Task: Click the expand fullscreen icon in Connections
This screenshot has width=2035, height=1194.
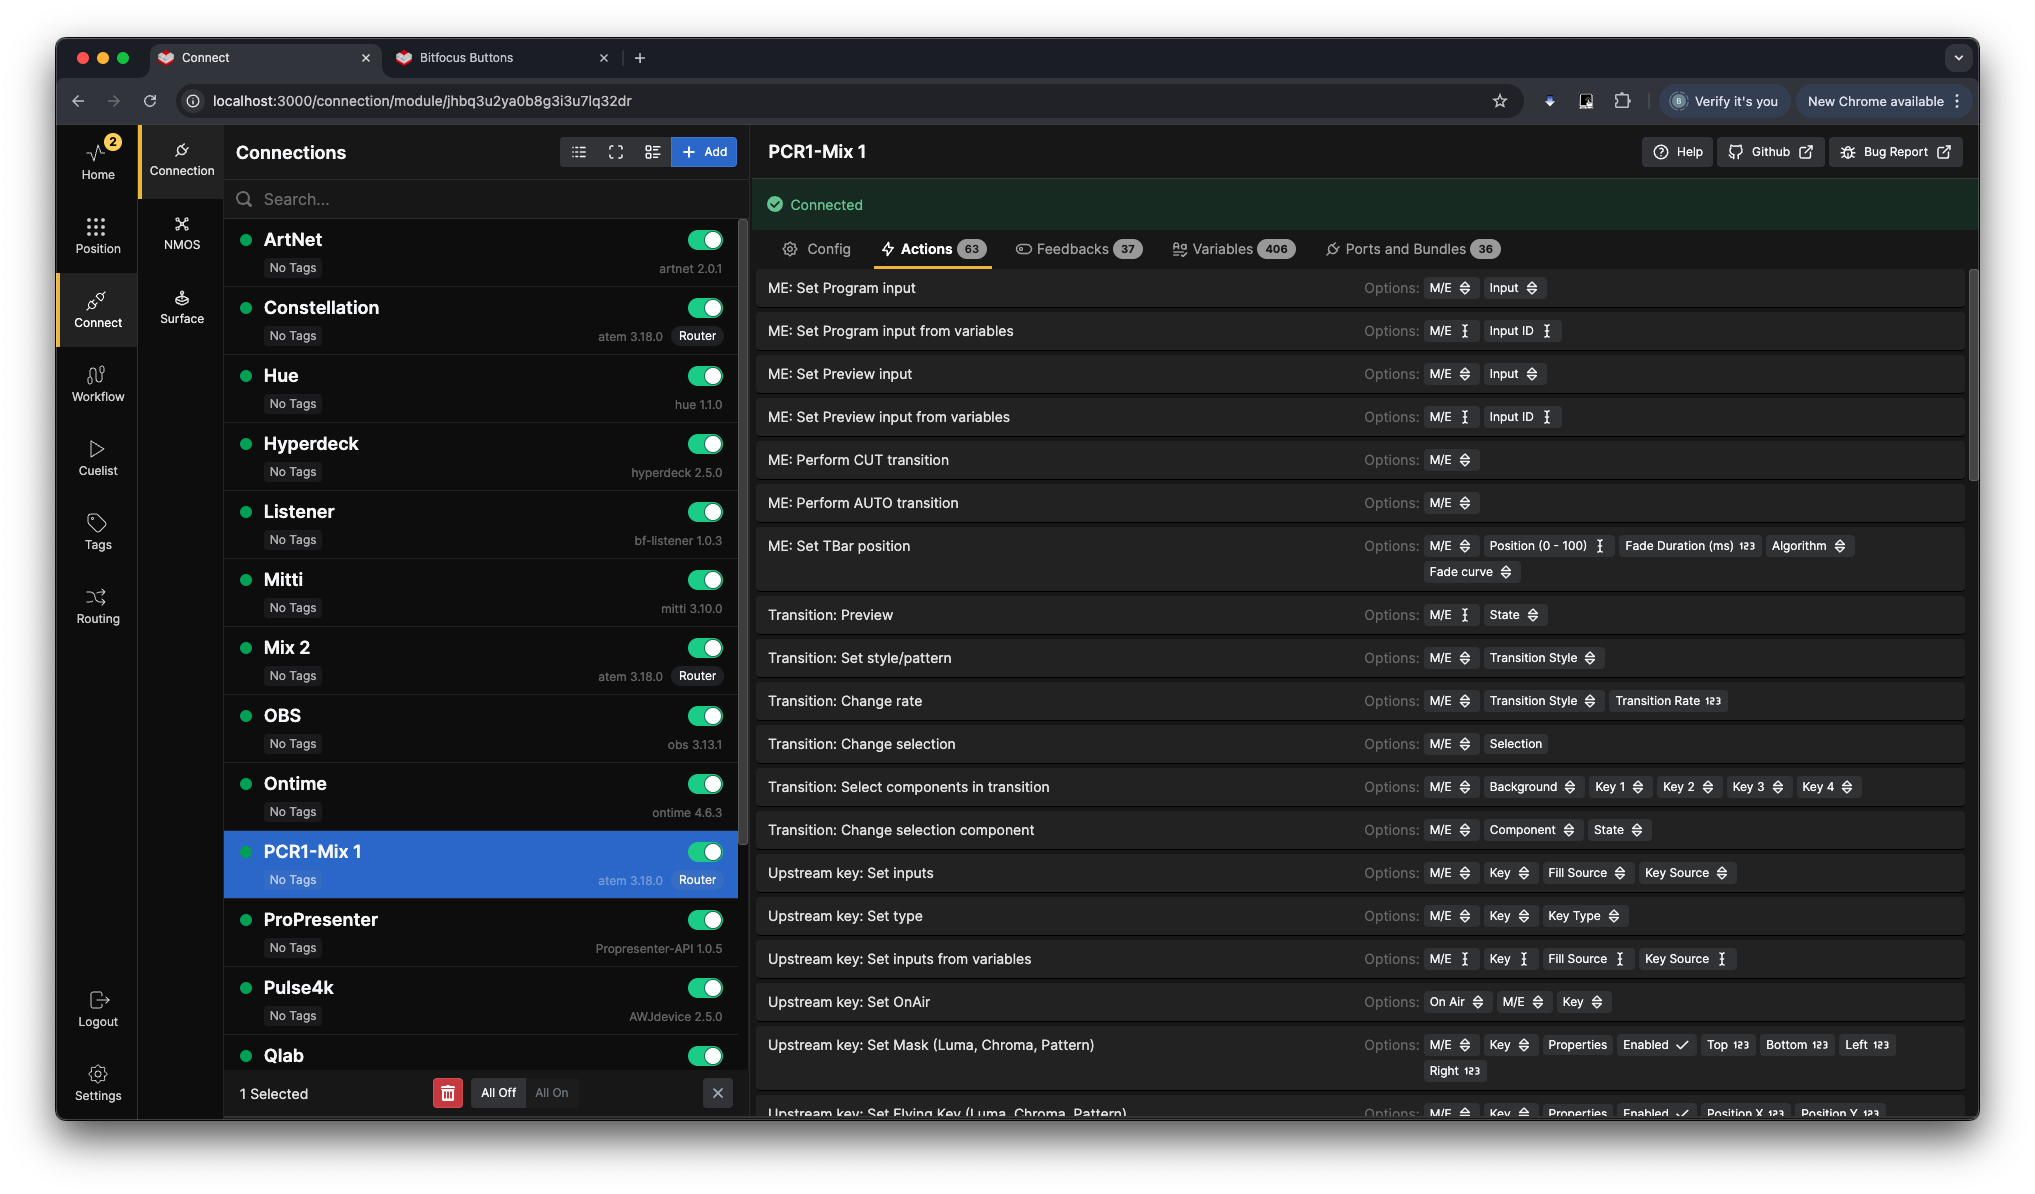Action: 616,152
